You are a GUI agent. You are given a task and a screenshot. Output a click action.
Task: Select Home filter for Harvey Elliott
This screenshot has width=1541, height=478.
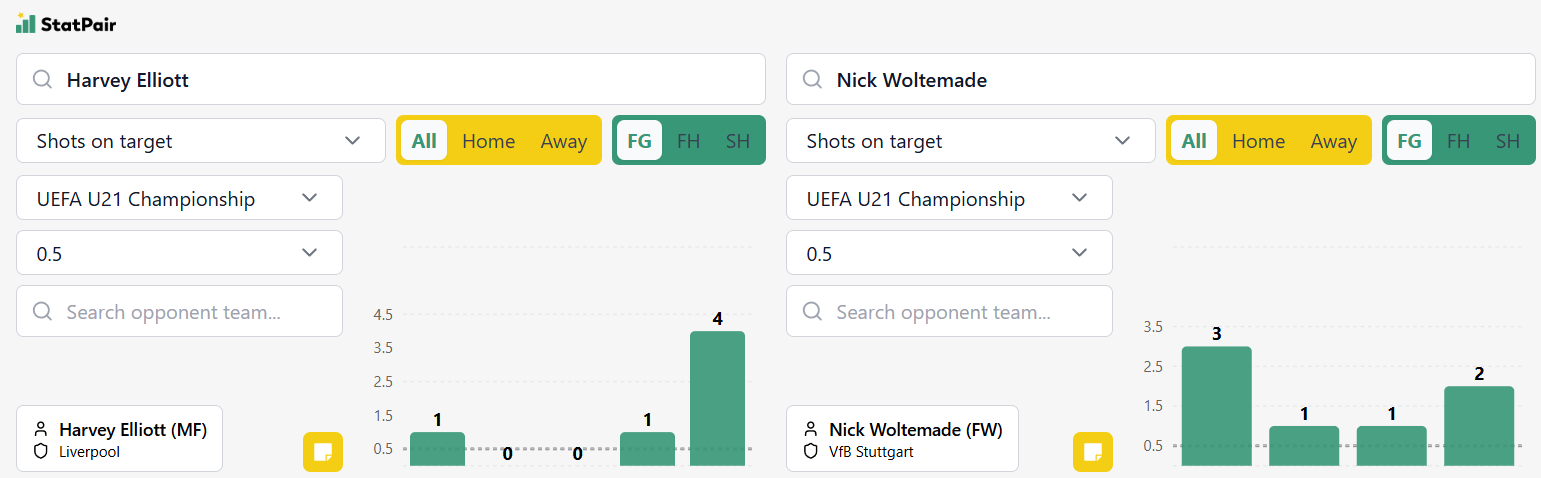(488, 141)
